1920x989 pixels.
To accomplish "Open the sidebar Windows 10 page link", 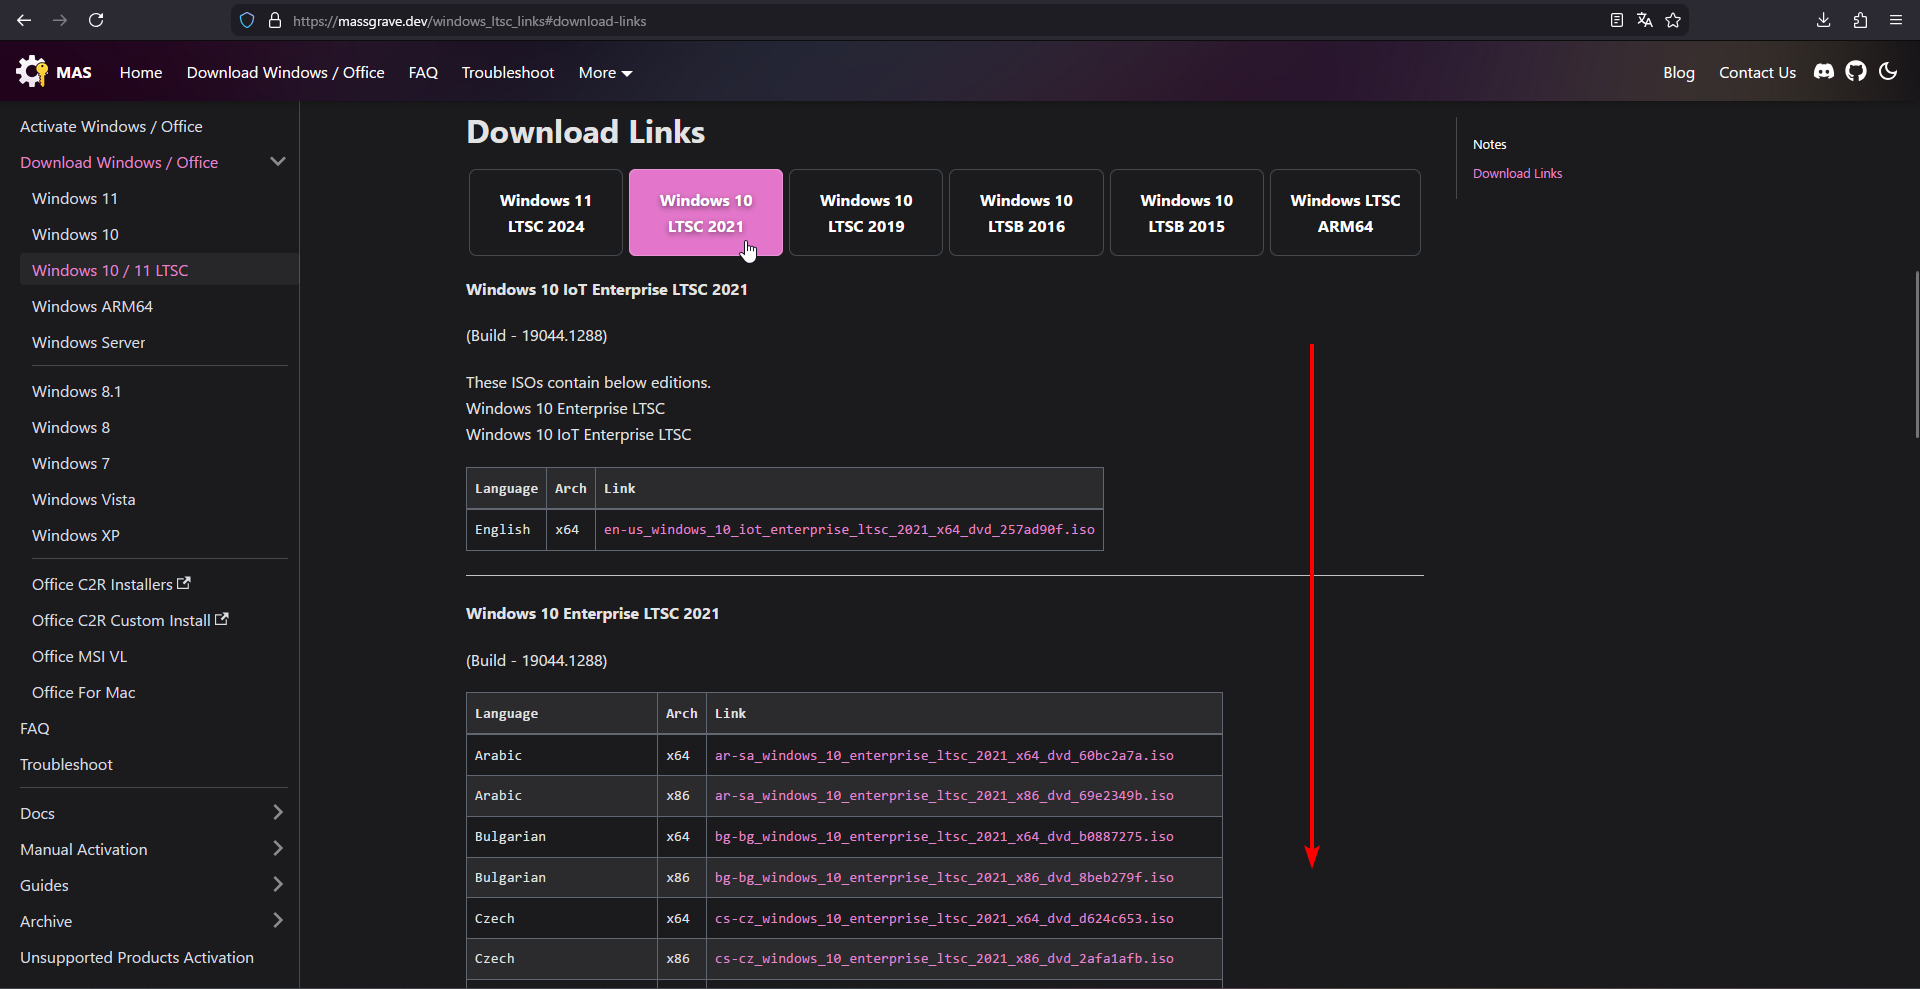I will 75,234.
